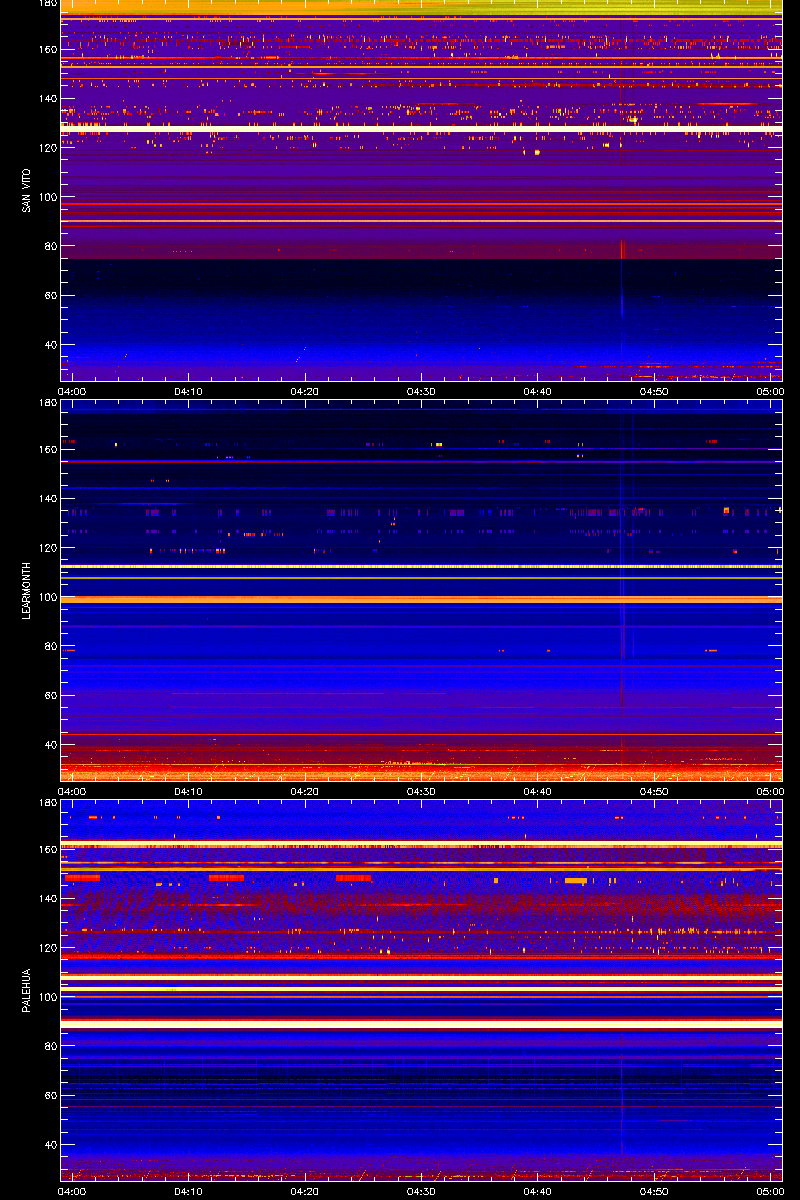Screen dimensions: 800x1200
Task: Pick 04:40 time label under Palehua panel
Action: (x=538, y=1191)
